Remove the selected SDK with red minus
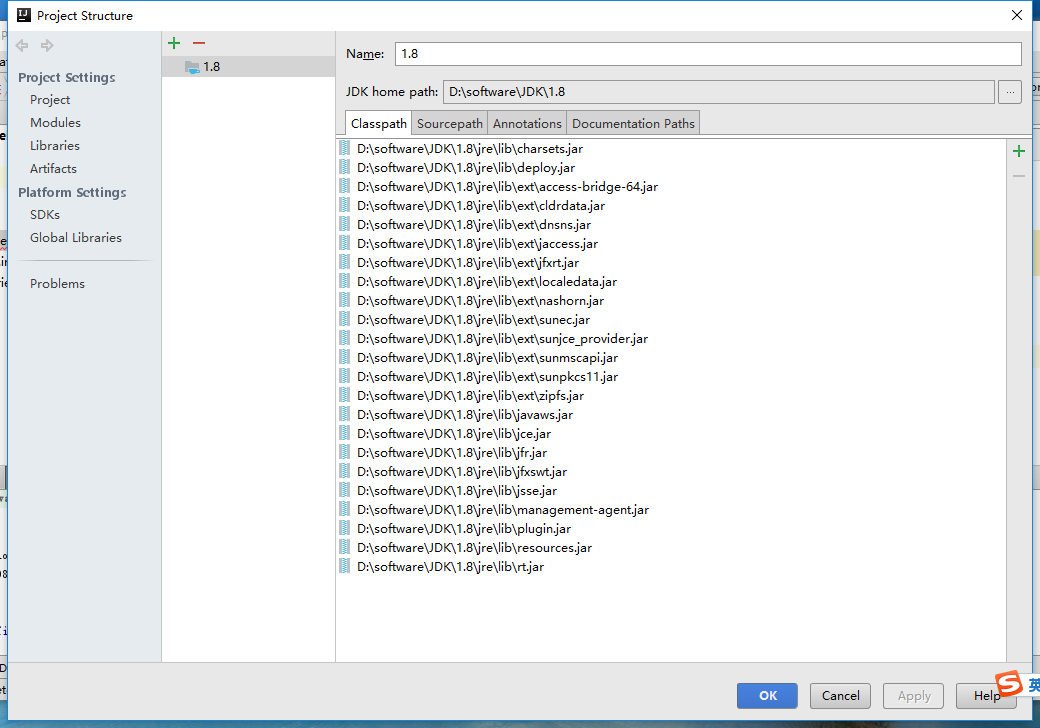The image size is (1040, 728). (x=199, y=43)
